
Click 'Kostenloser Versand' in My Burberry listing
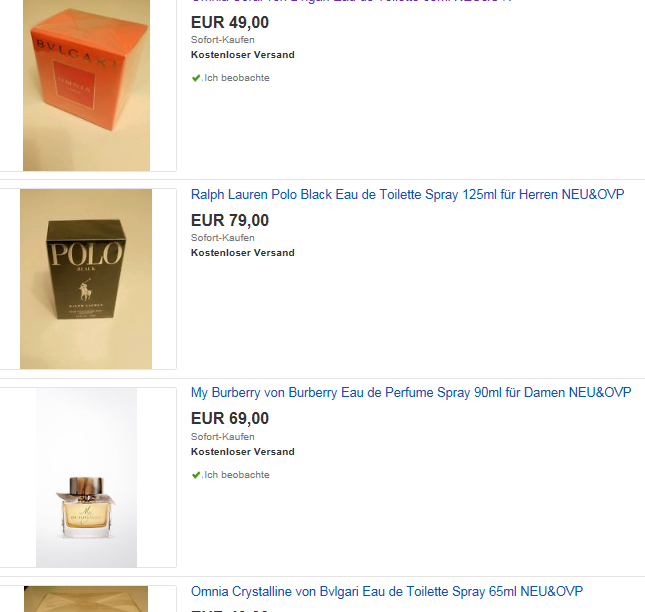(243, 452)
